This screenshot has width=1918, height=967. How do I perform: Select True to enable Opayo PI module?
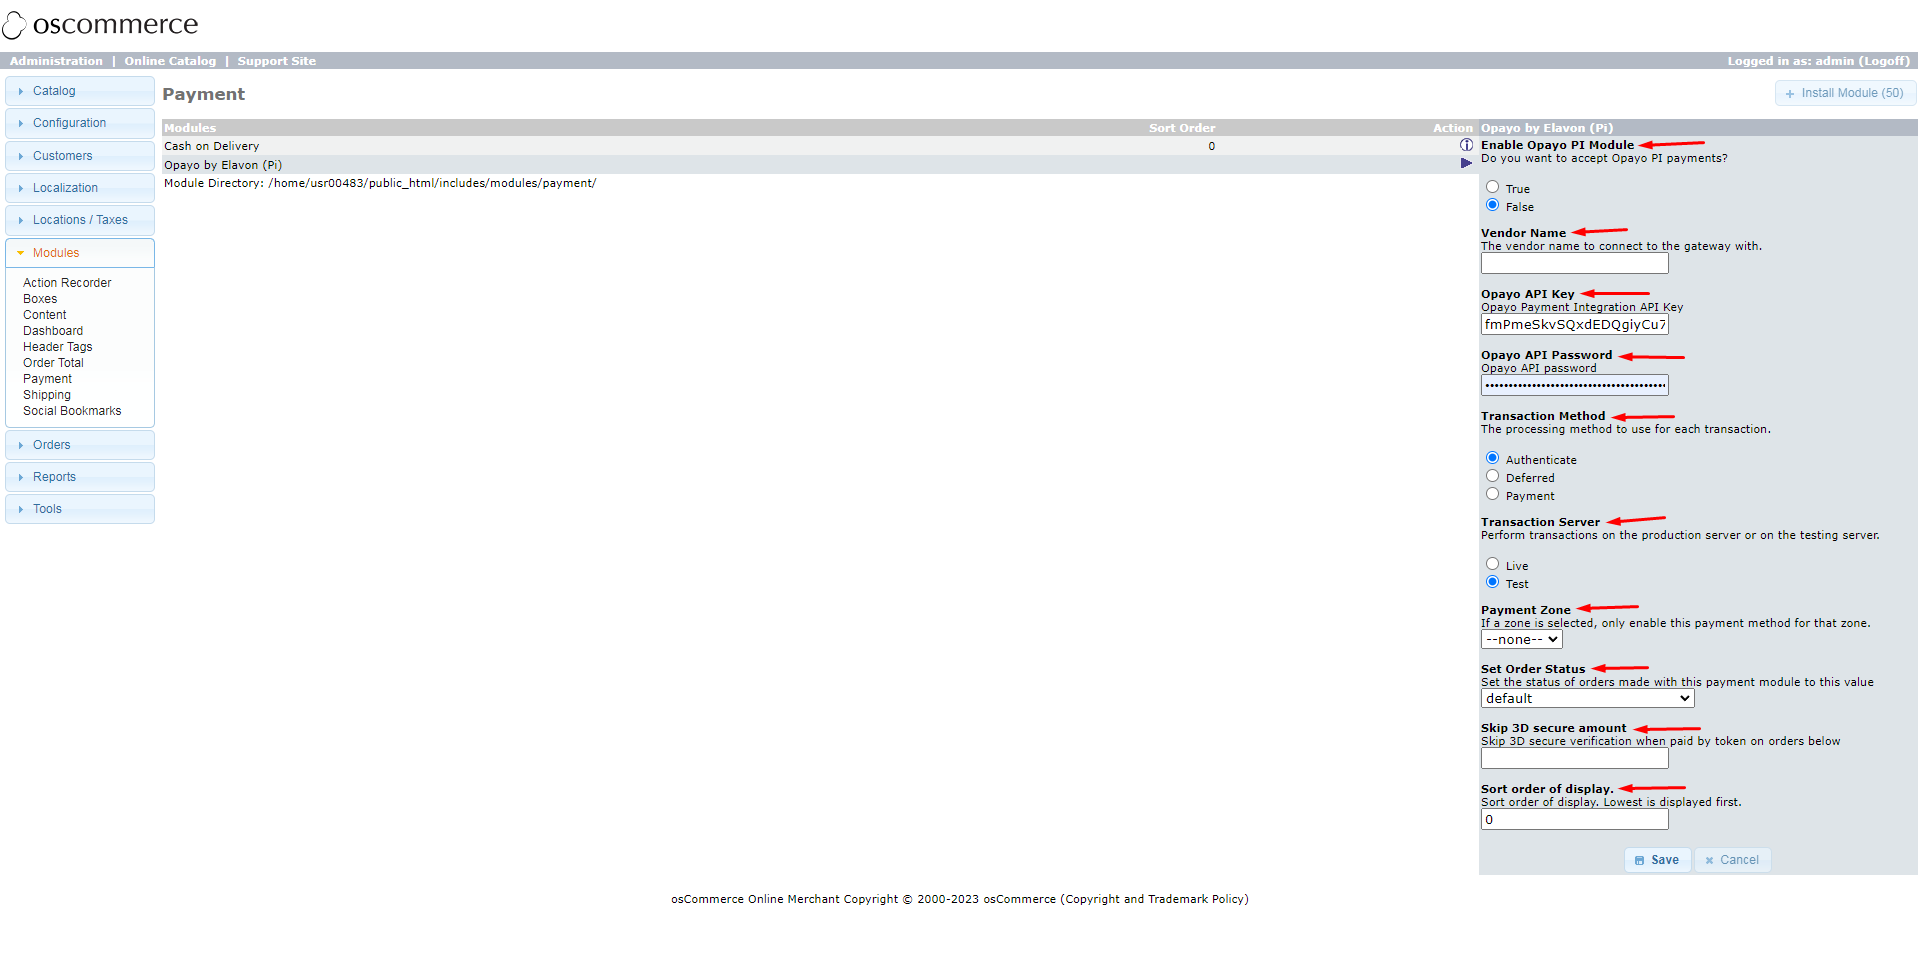(x=1492, y=187)
